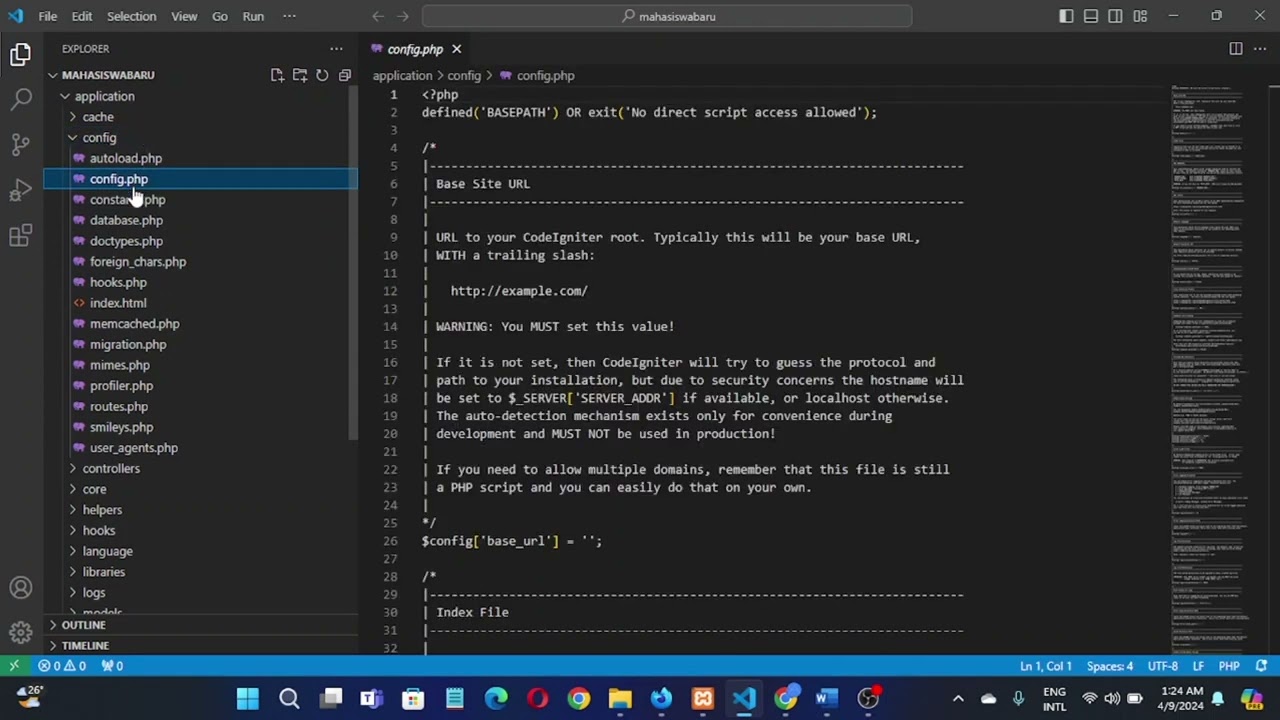Open the Manage gear icon
The image size is (1280, 720).
tap(21, 632)
